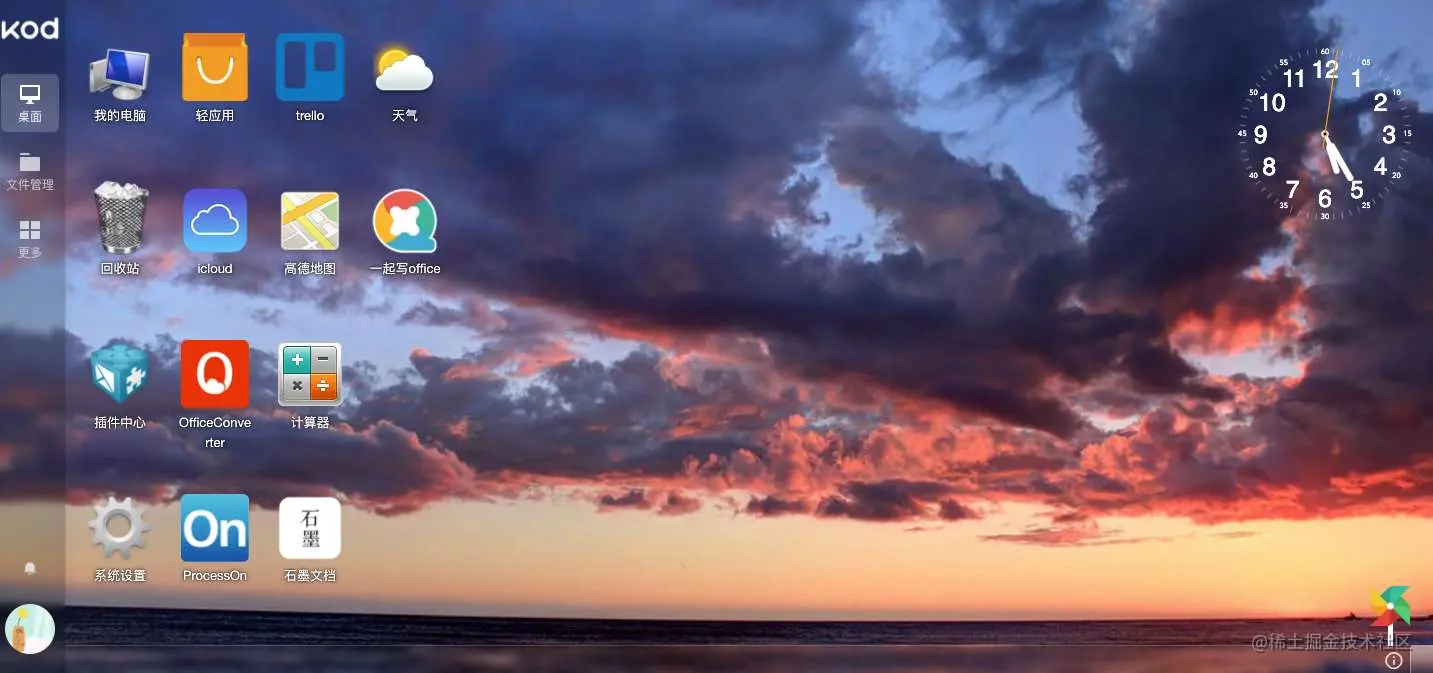Open the 轻应用 shopping bag icon
The height and width of the screenshot is (673, 1433).
215,67
